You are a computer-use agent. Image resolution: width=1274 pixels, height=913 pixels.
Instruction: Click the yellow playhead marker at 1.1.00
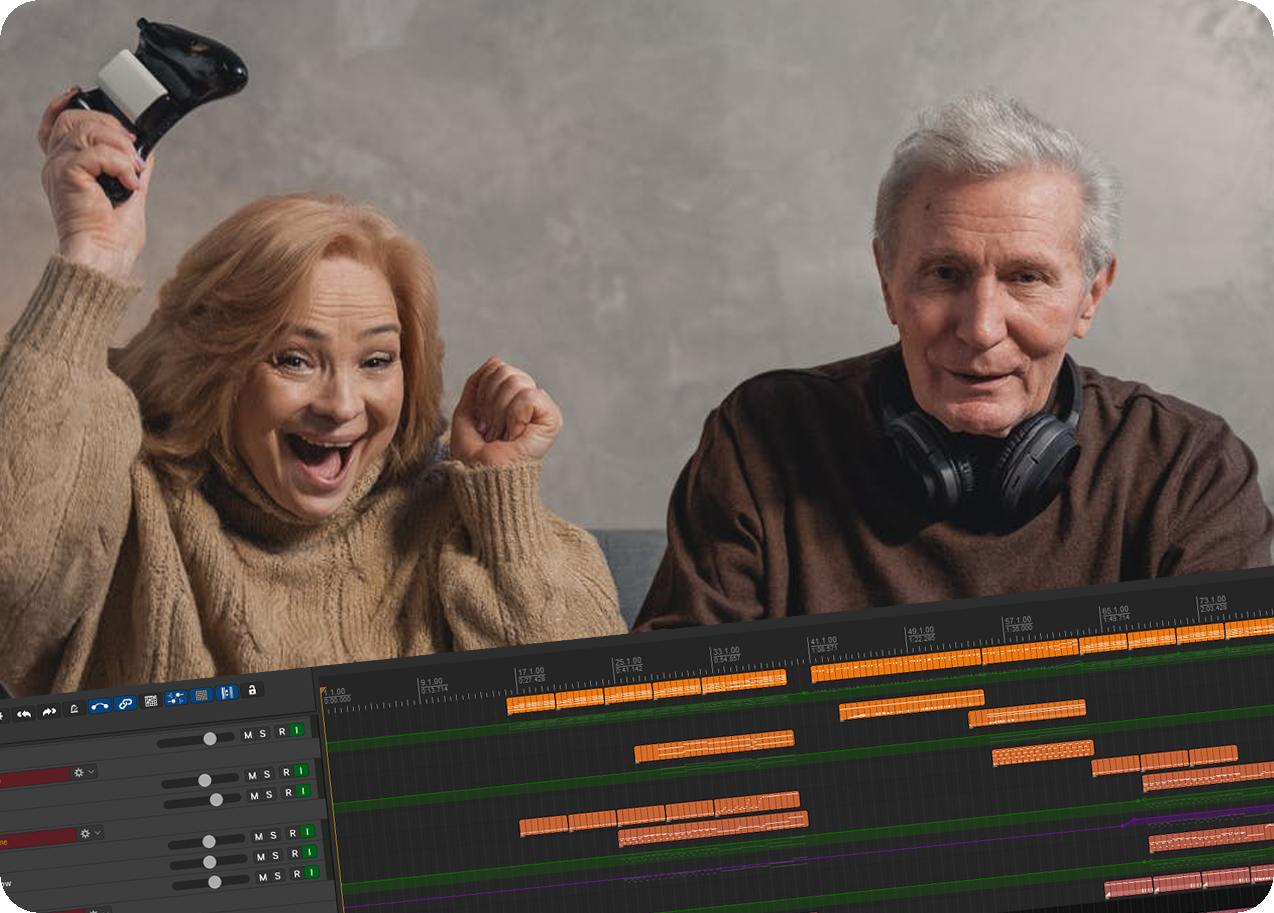tap(323, 690)
